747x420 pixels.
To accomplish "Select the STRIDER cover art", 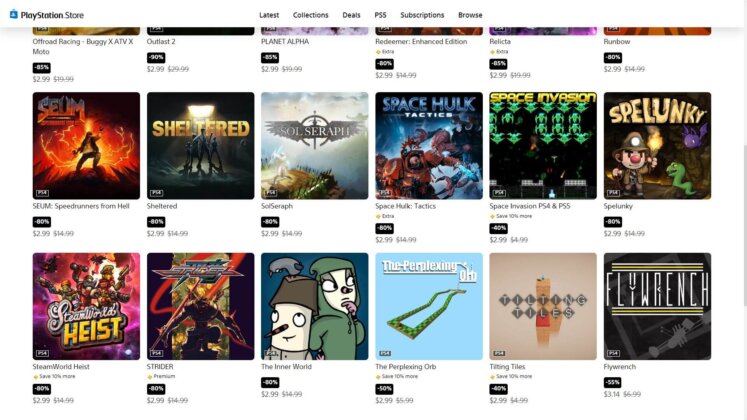I will tap(201, 306).
